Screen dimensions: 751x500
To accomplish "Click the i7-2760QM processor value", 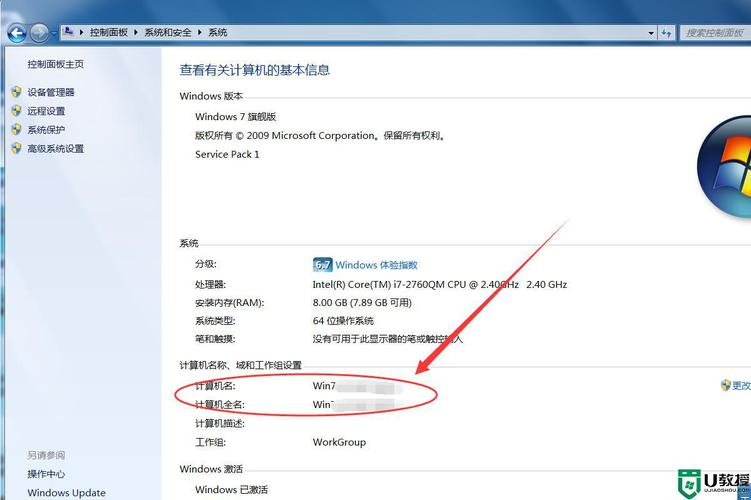I will 440,284.
